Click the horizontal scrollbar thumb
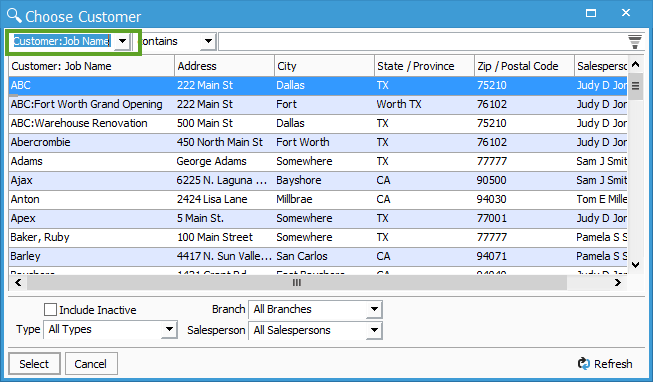Image resolution: width=653 pixels, height=382 pixels. click(297, 282)
